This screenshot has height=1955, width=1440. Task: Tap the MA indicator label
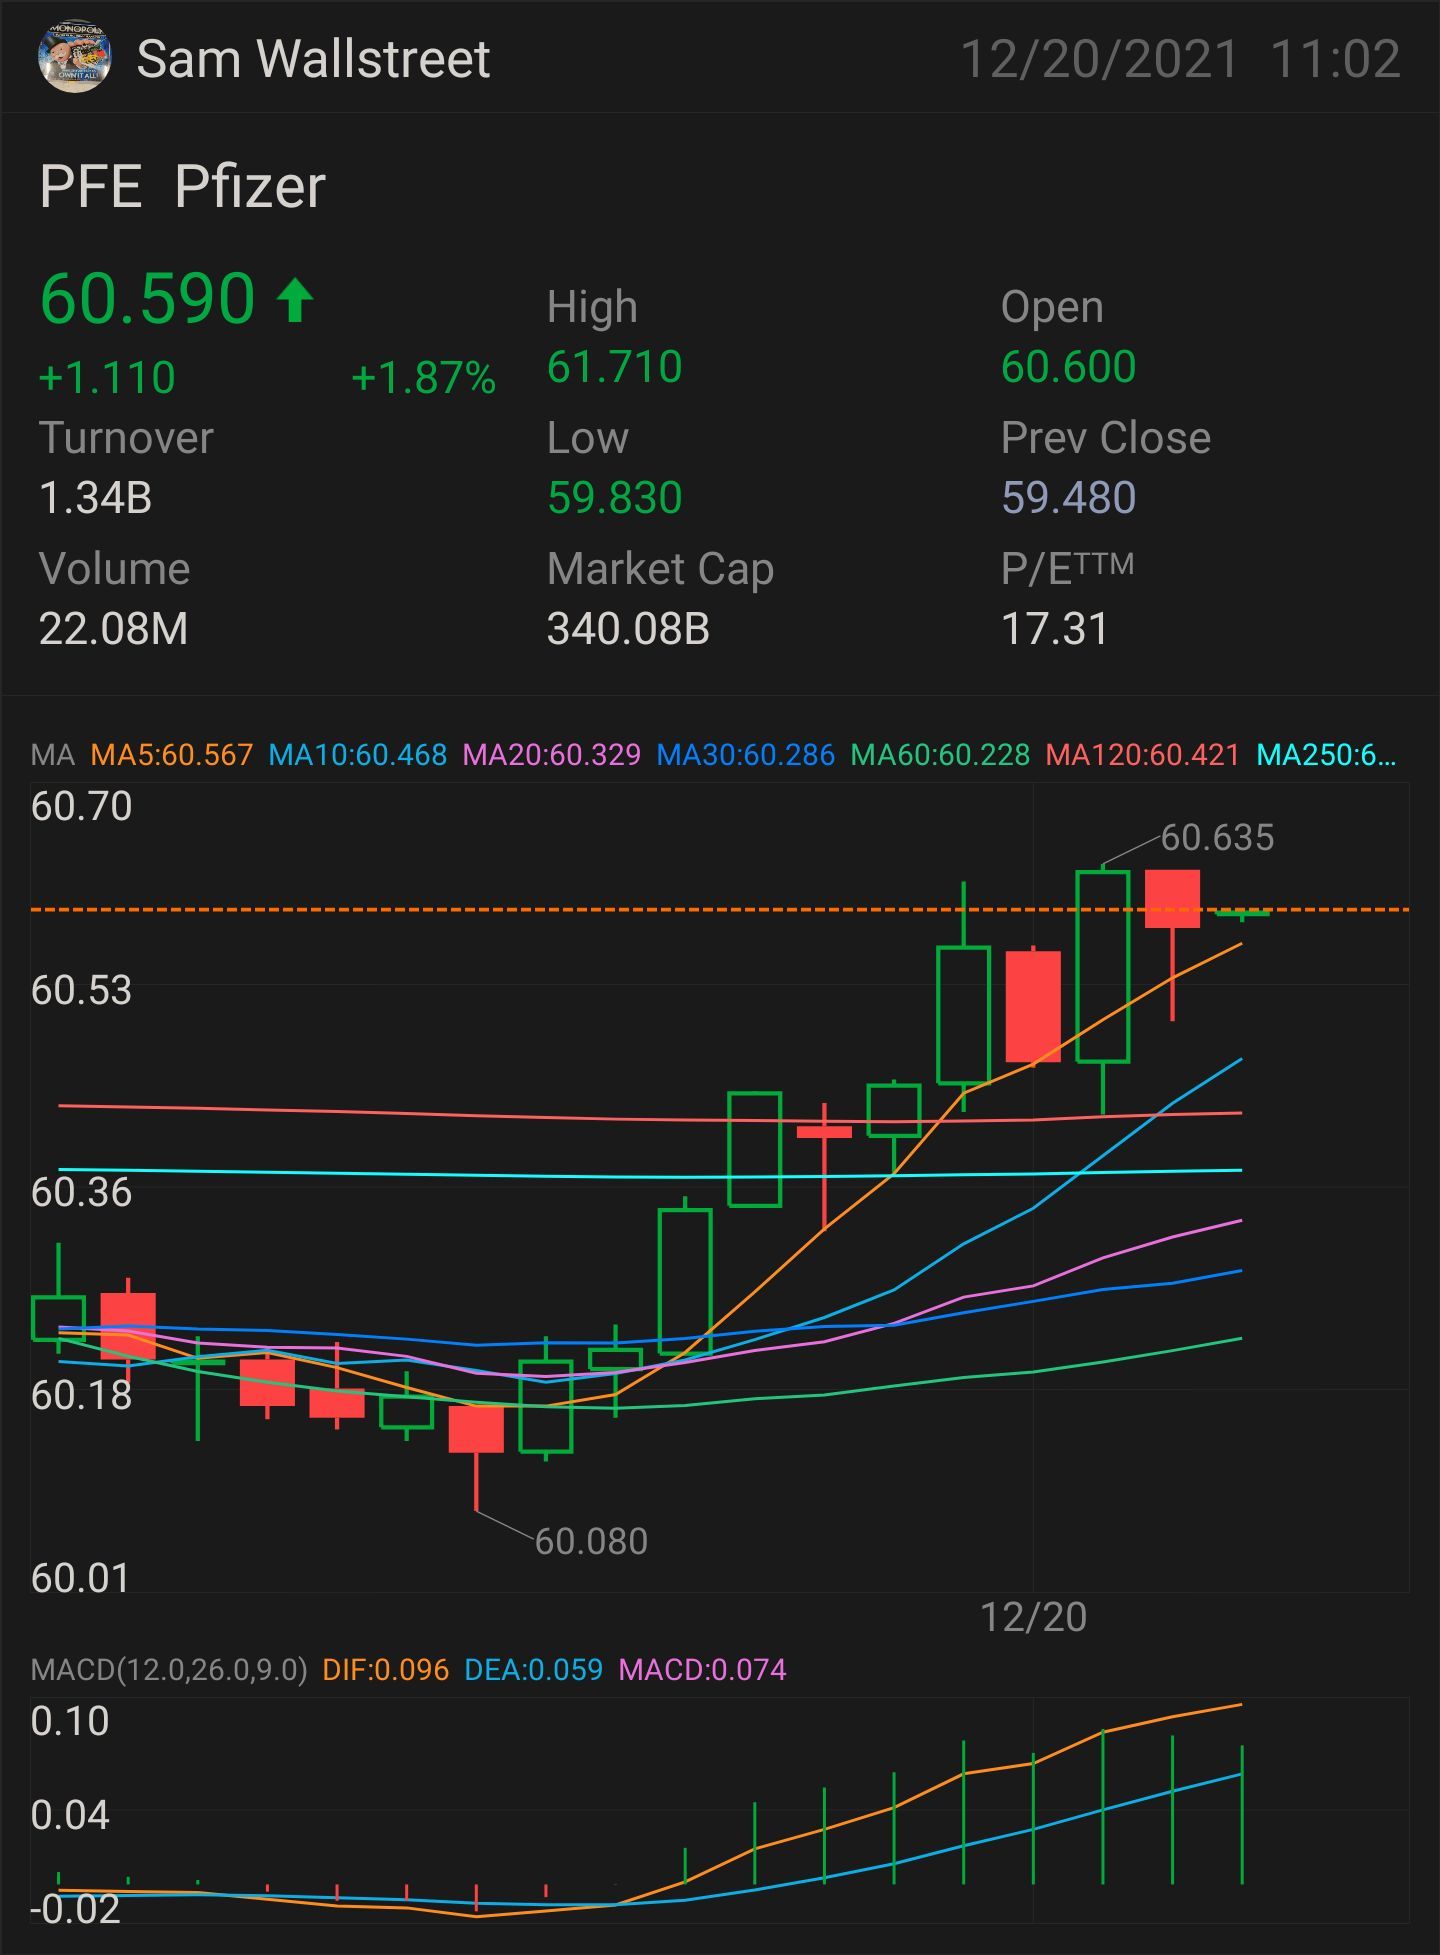[x=53, y=755]
